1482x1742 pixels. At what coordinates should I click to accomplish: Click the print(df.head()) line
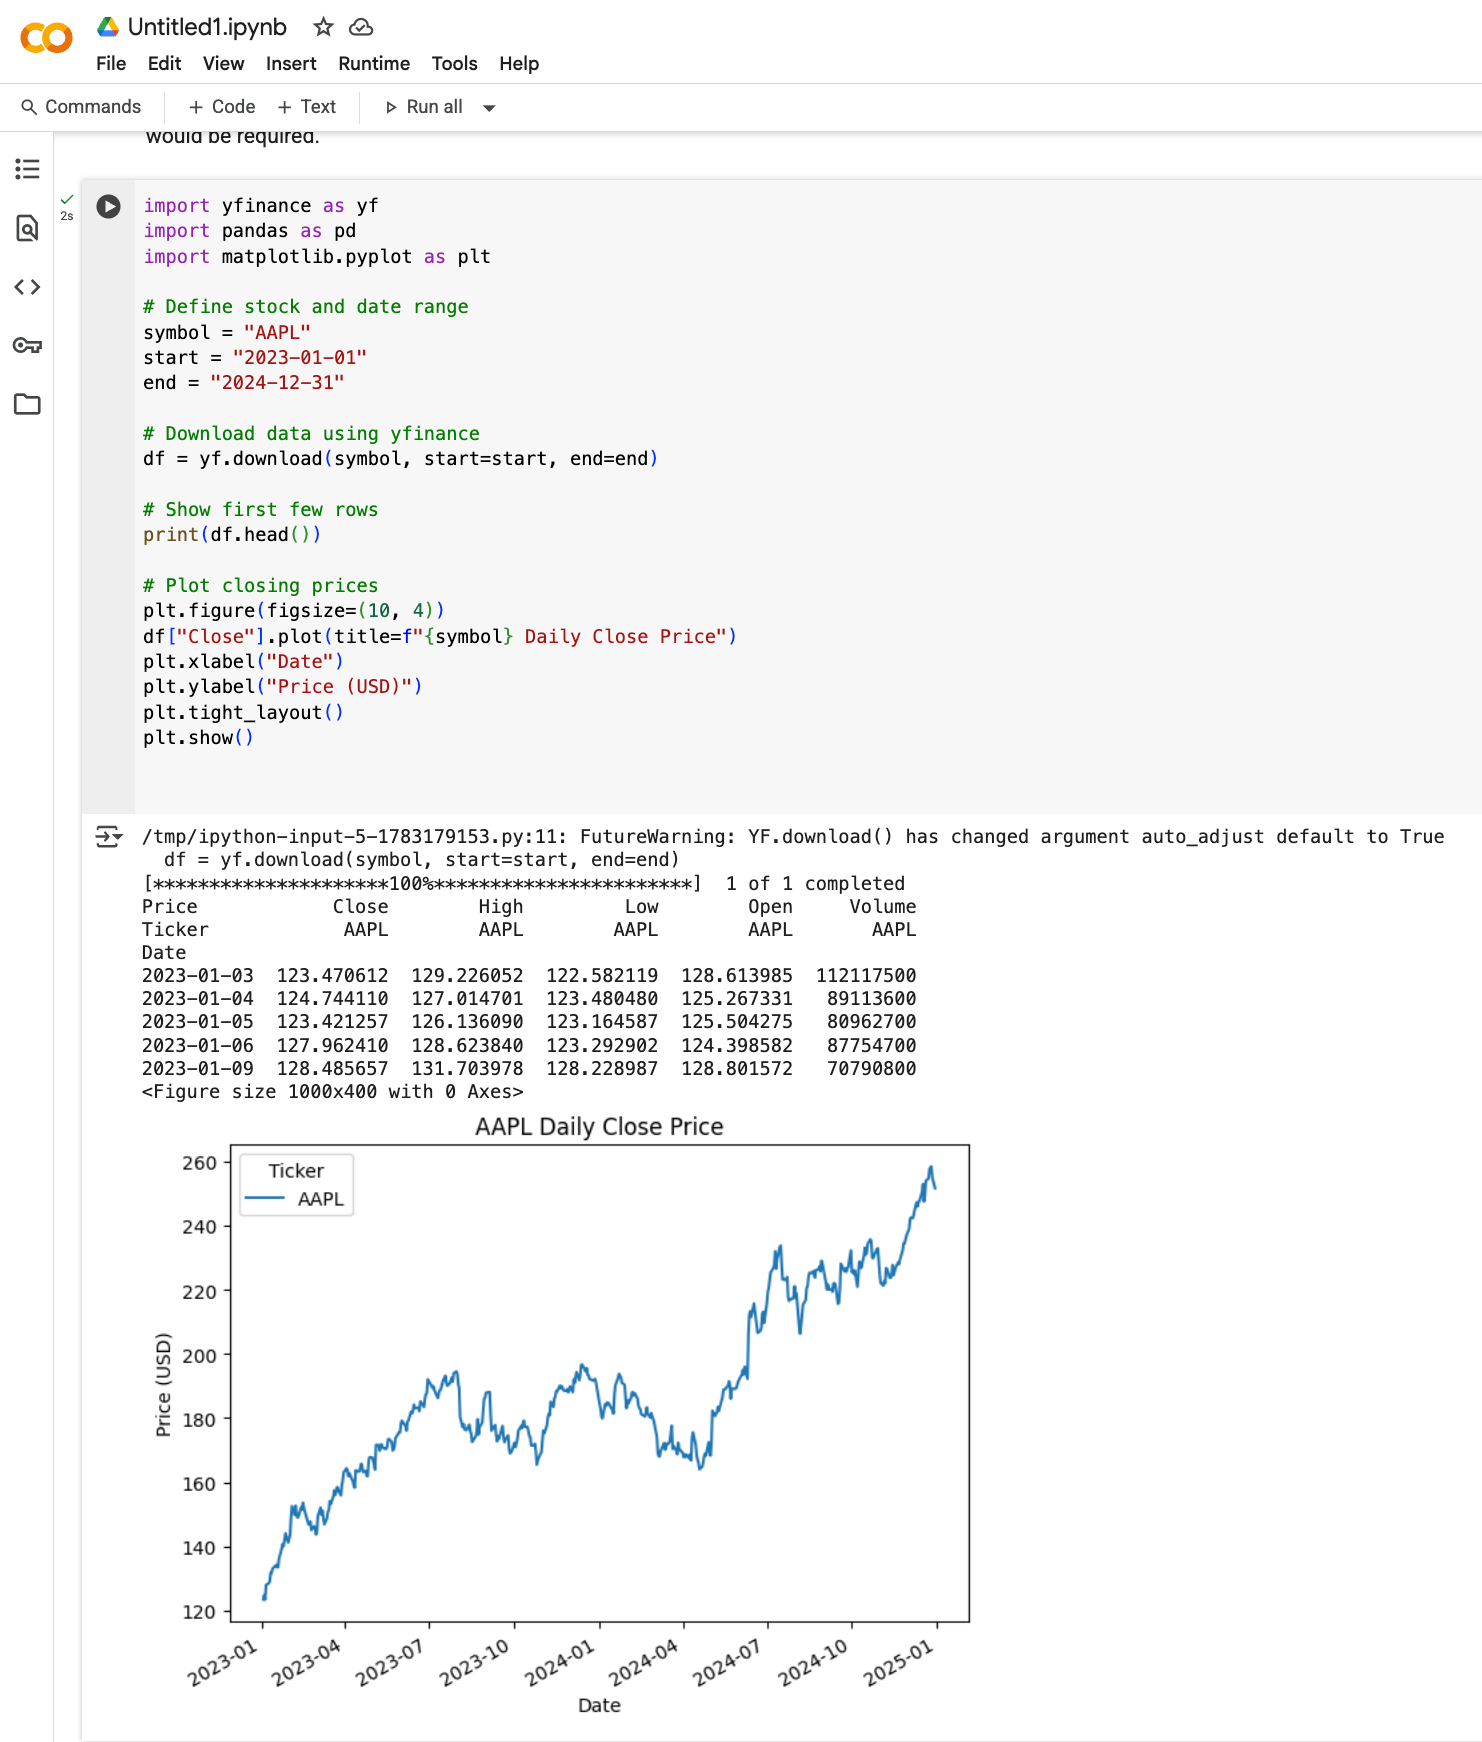tap(232, 535)
